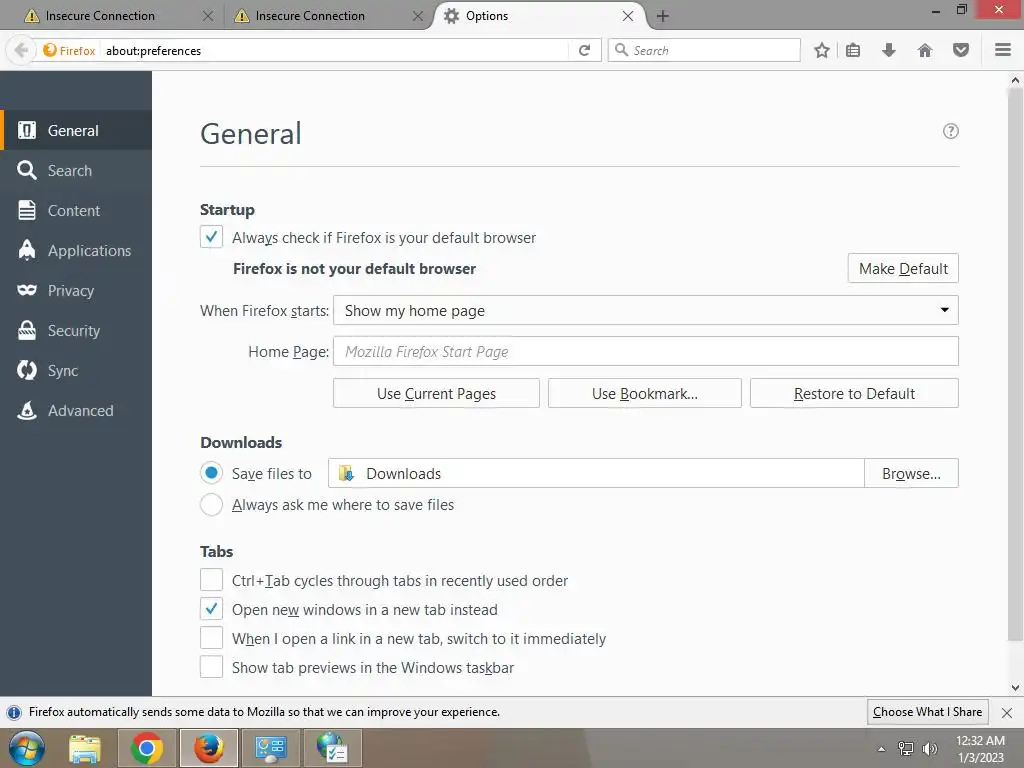Select Save files to radio button
This screenshot has height=768, width=1024.
[x=211, y=473]
